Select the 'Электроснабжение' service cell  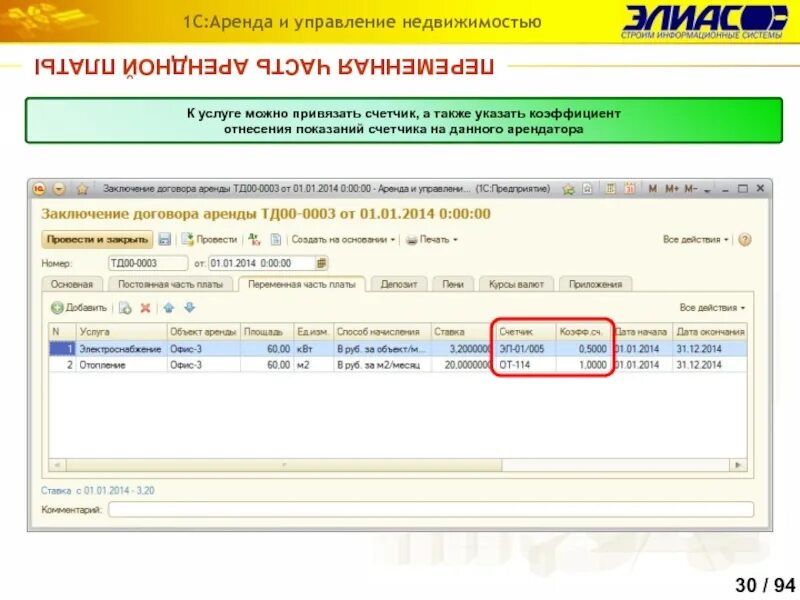tap(121, 349)
